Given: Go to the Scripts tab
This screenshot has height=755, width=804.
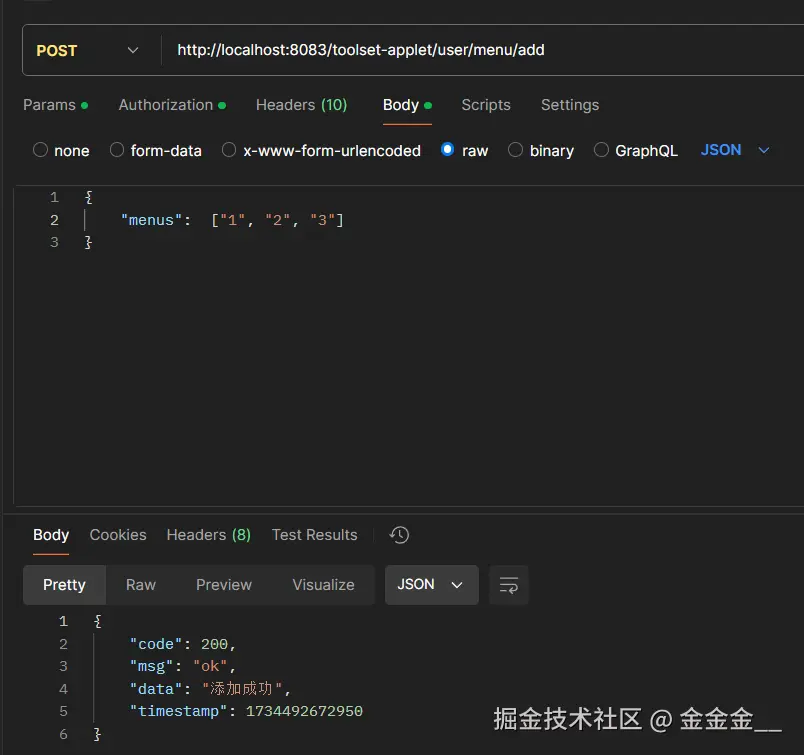Looking at the screenshot, I should (486, 105).
